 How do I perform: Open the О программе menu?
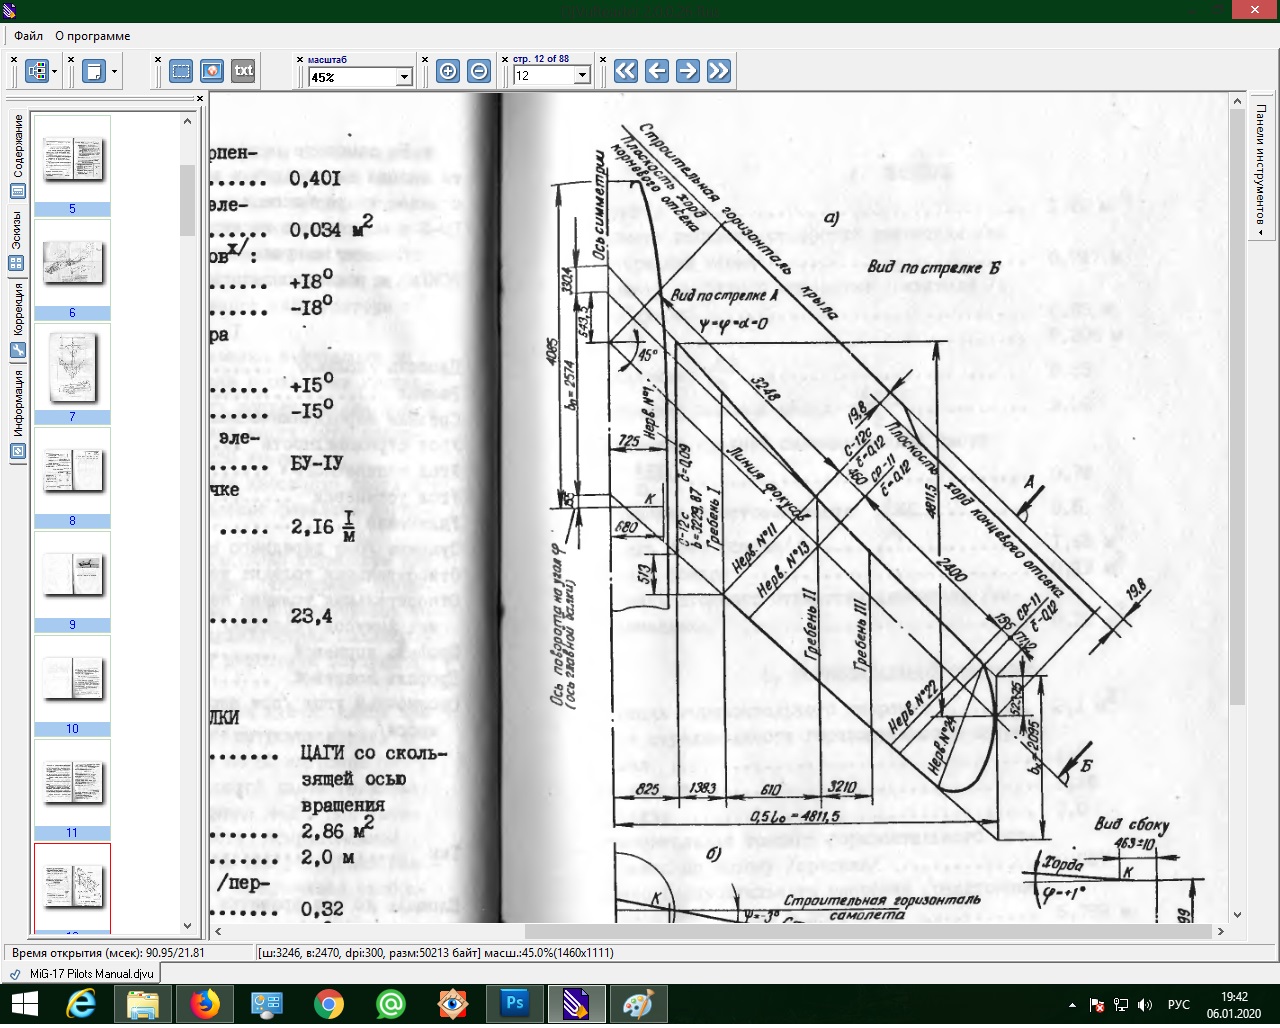pos(92,36)
